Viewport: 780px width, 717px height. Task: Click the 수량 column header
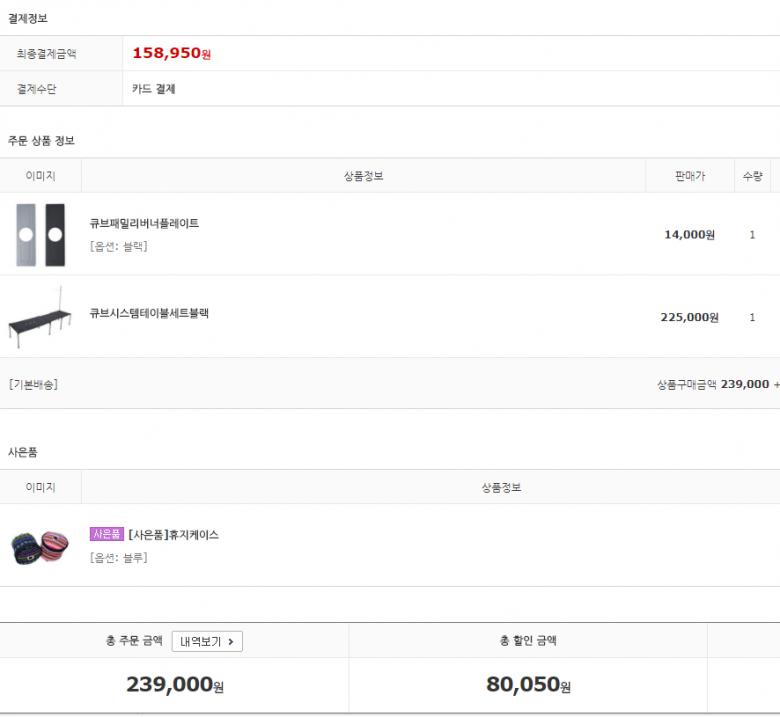[752, 176]
